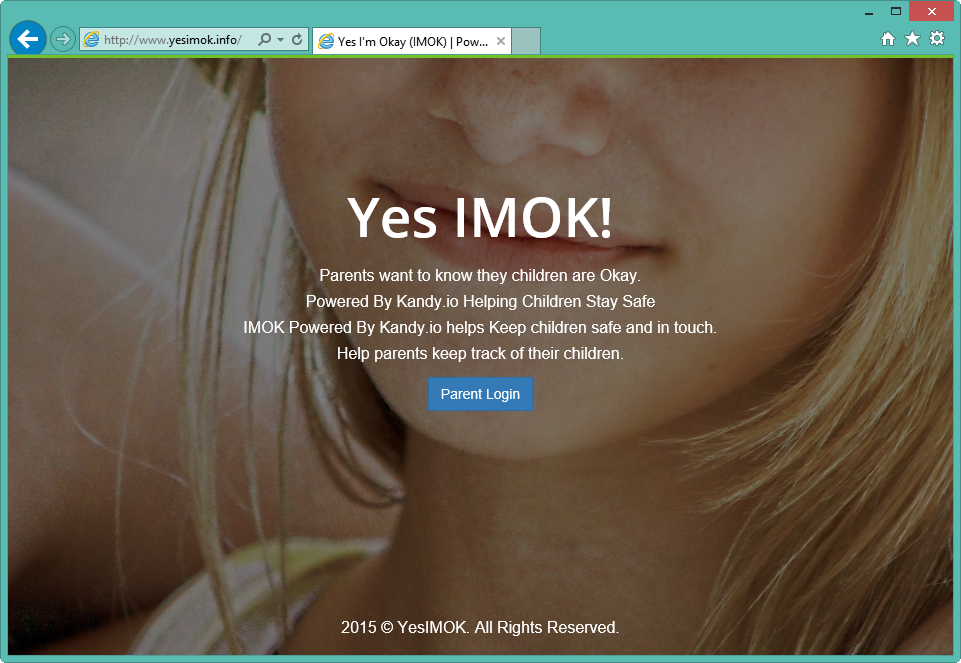Viewport: 961px width, 663px height.
Task: Maximize the browser window
Action: click(x=895, y=11)
